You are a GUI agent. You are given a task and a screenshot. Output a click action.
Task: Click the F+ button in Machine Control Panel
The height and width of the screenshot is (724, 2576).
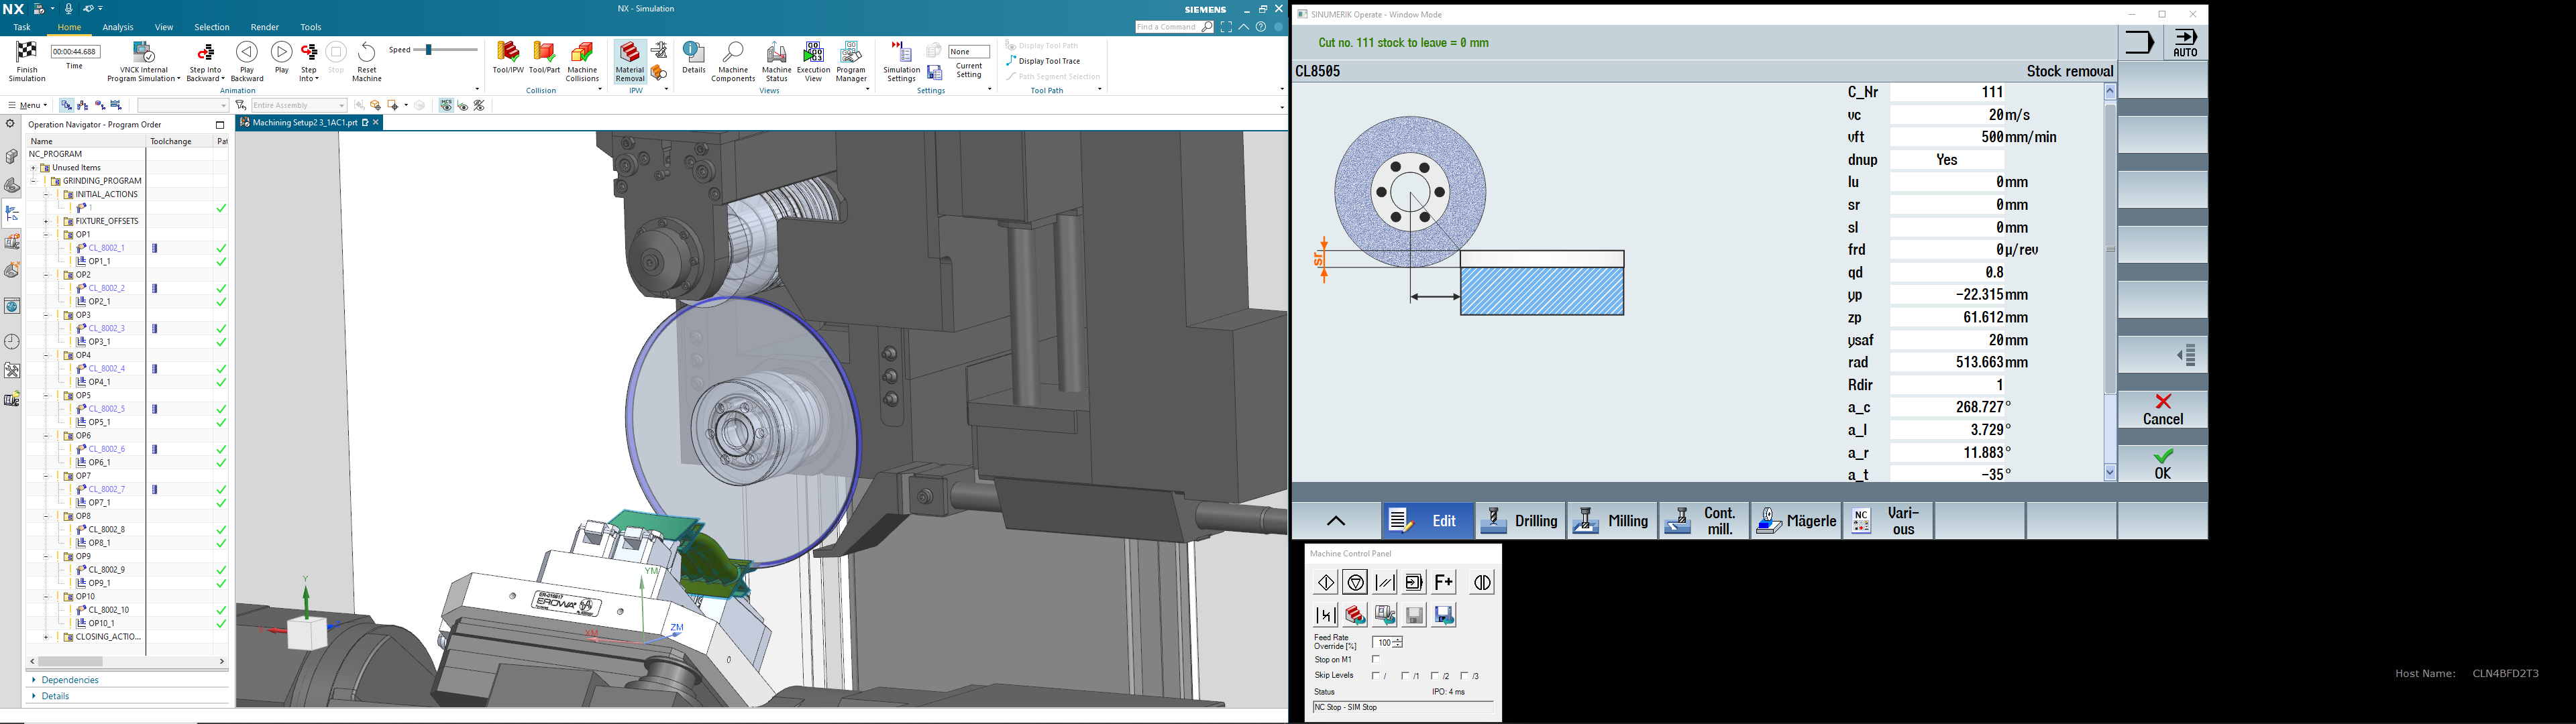(1444, 582)
